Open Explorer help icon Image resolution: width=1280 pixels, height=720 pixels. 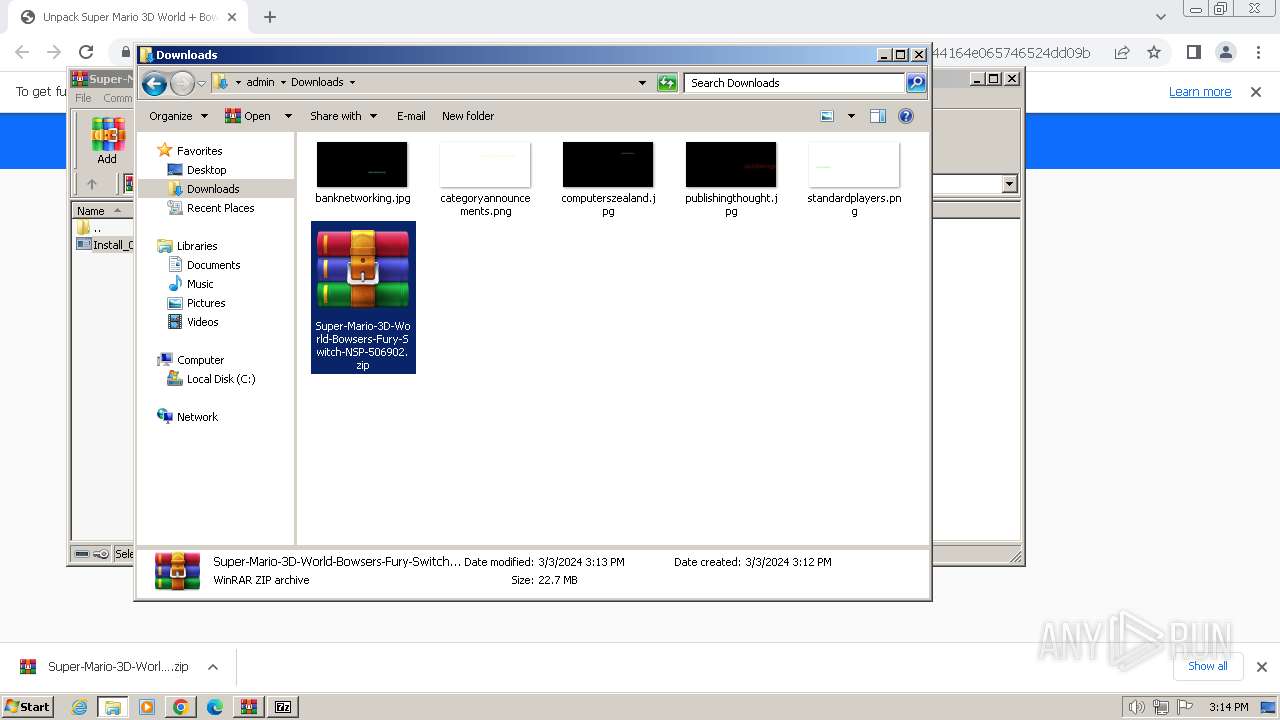(x=906, y=116)
